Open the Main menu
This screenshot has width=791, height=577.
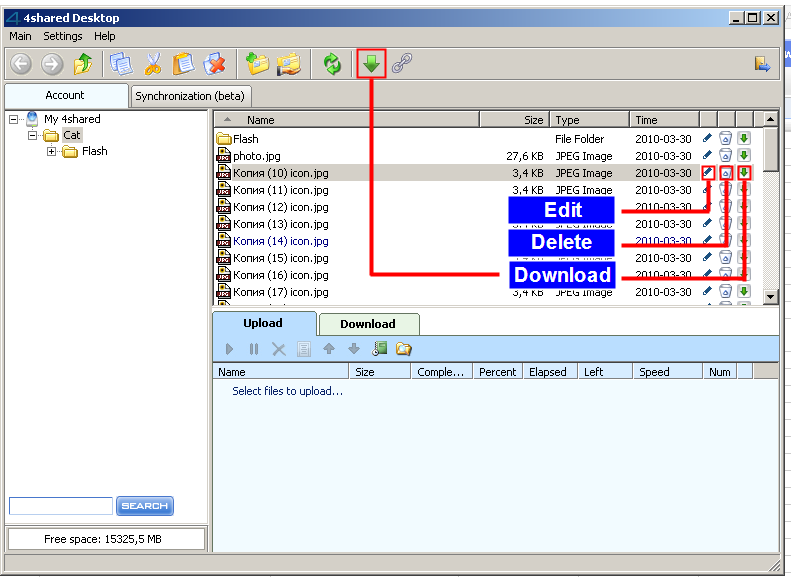coord(20,36)
